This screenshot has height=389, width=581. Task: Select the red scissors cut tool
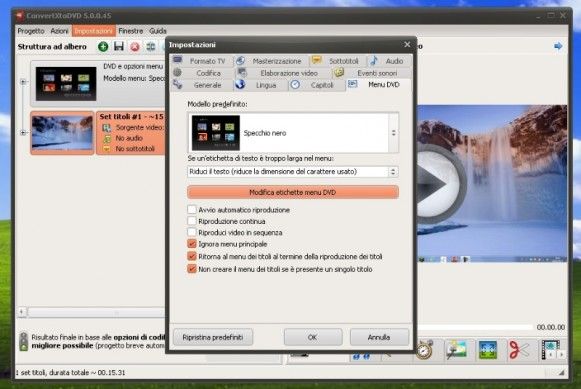519,349
